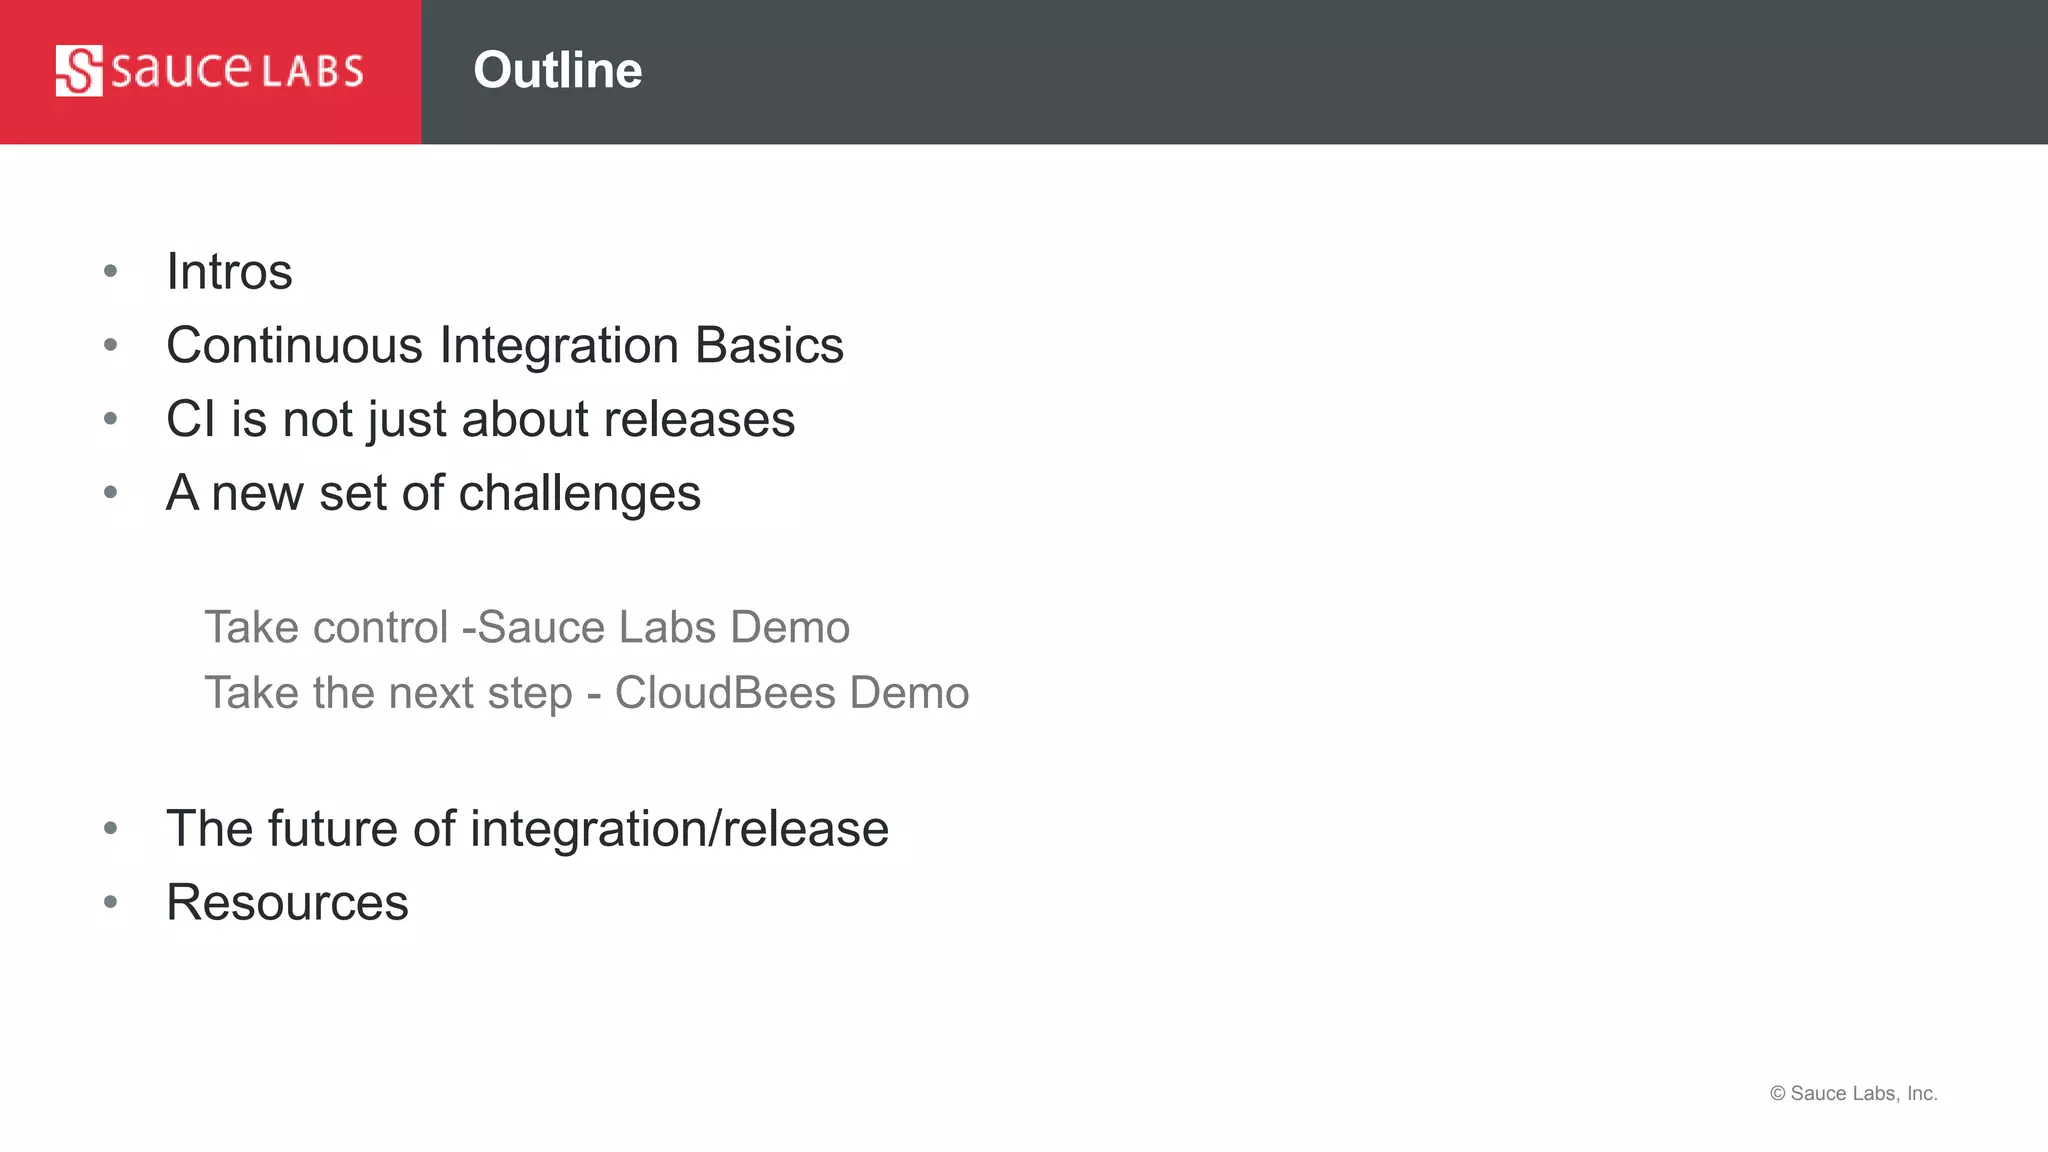
Task: Click bullet dot before A new set
Action: (x=111, y=492)
